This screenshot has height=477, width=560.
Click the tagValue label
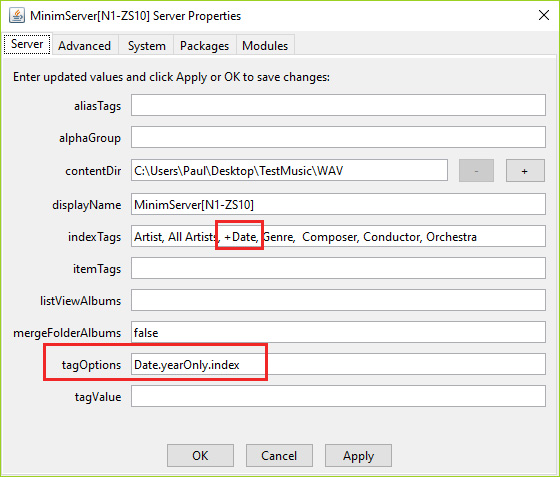point(98,397)
